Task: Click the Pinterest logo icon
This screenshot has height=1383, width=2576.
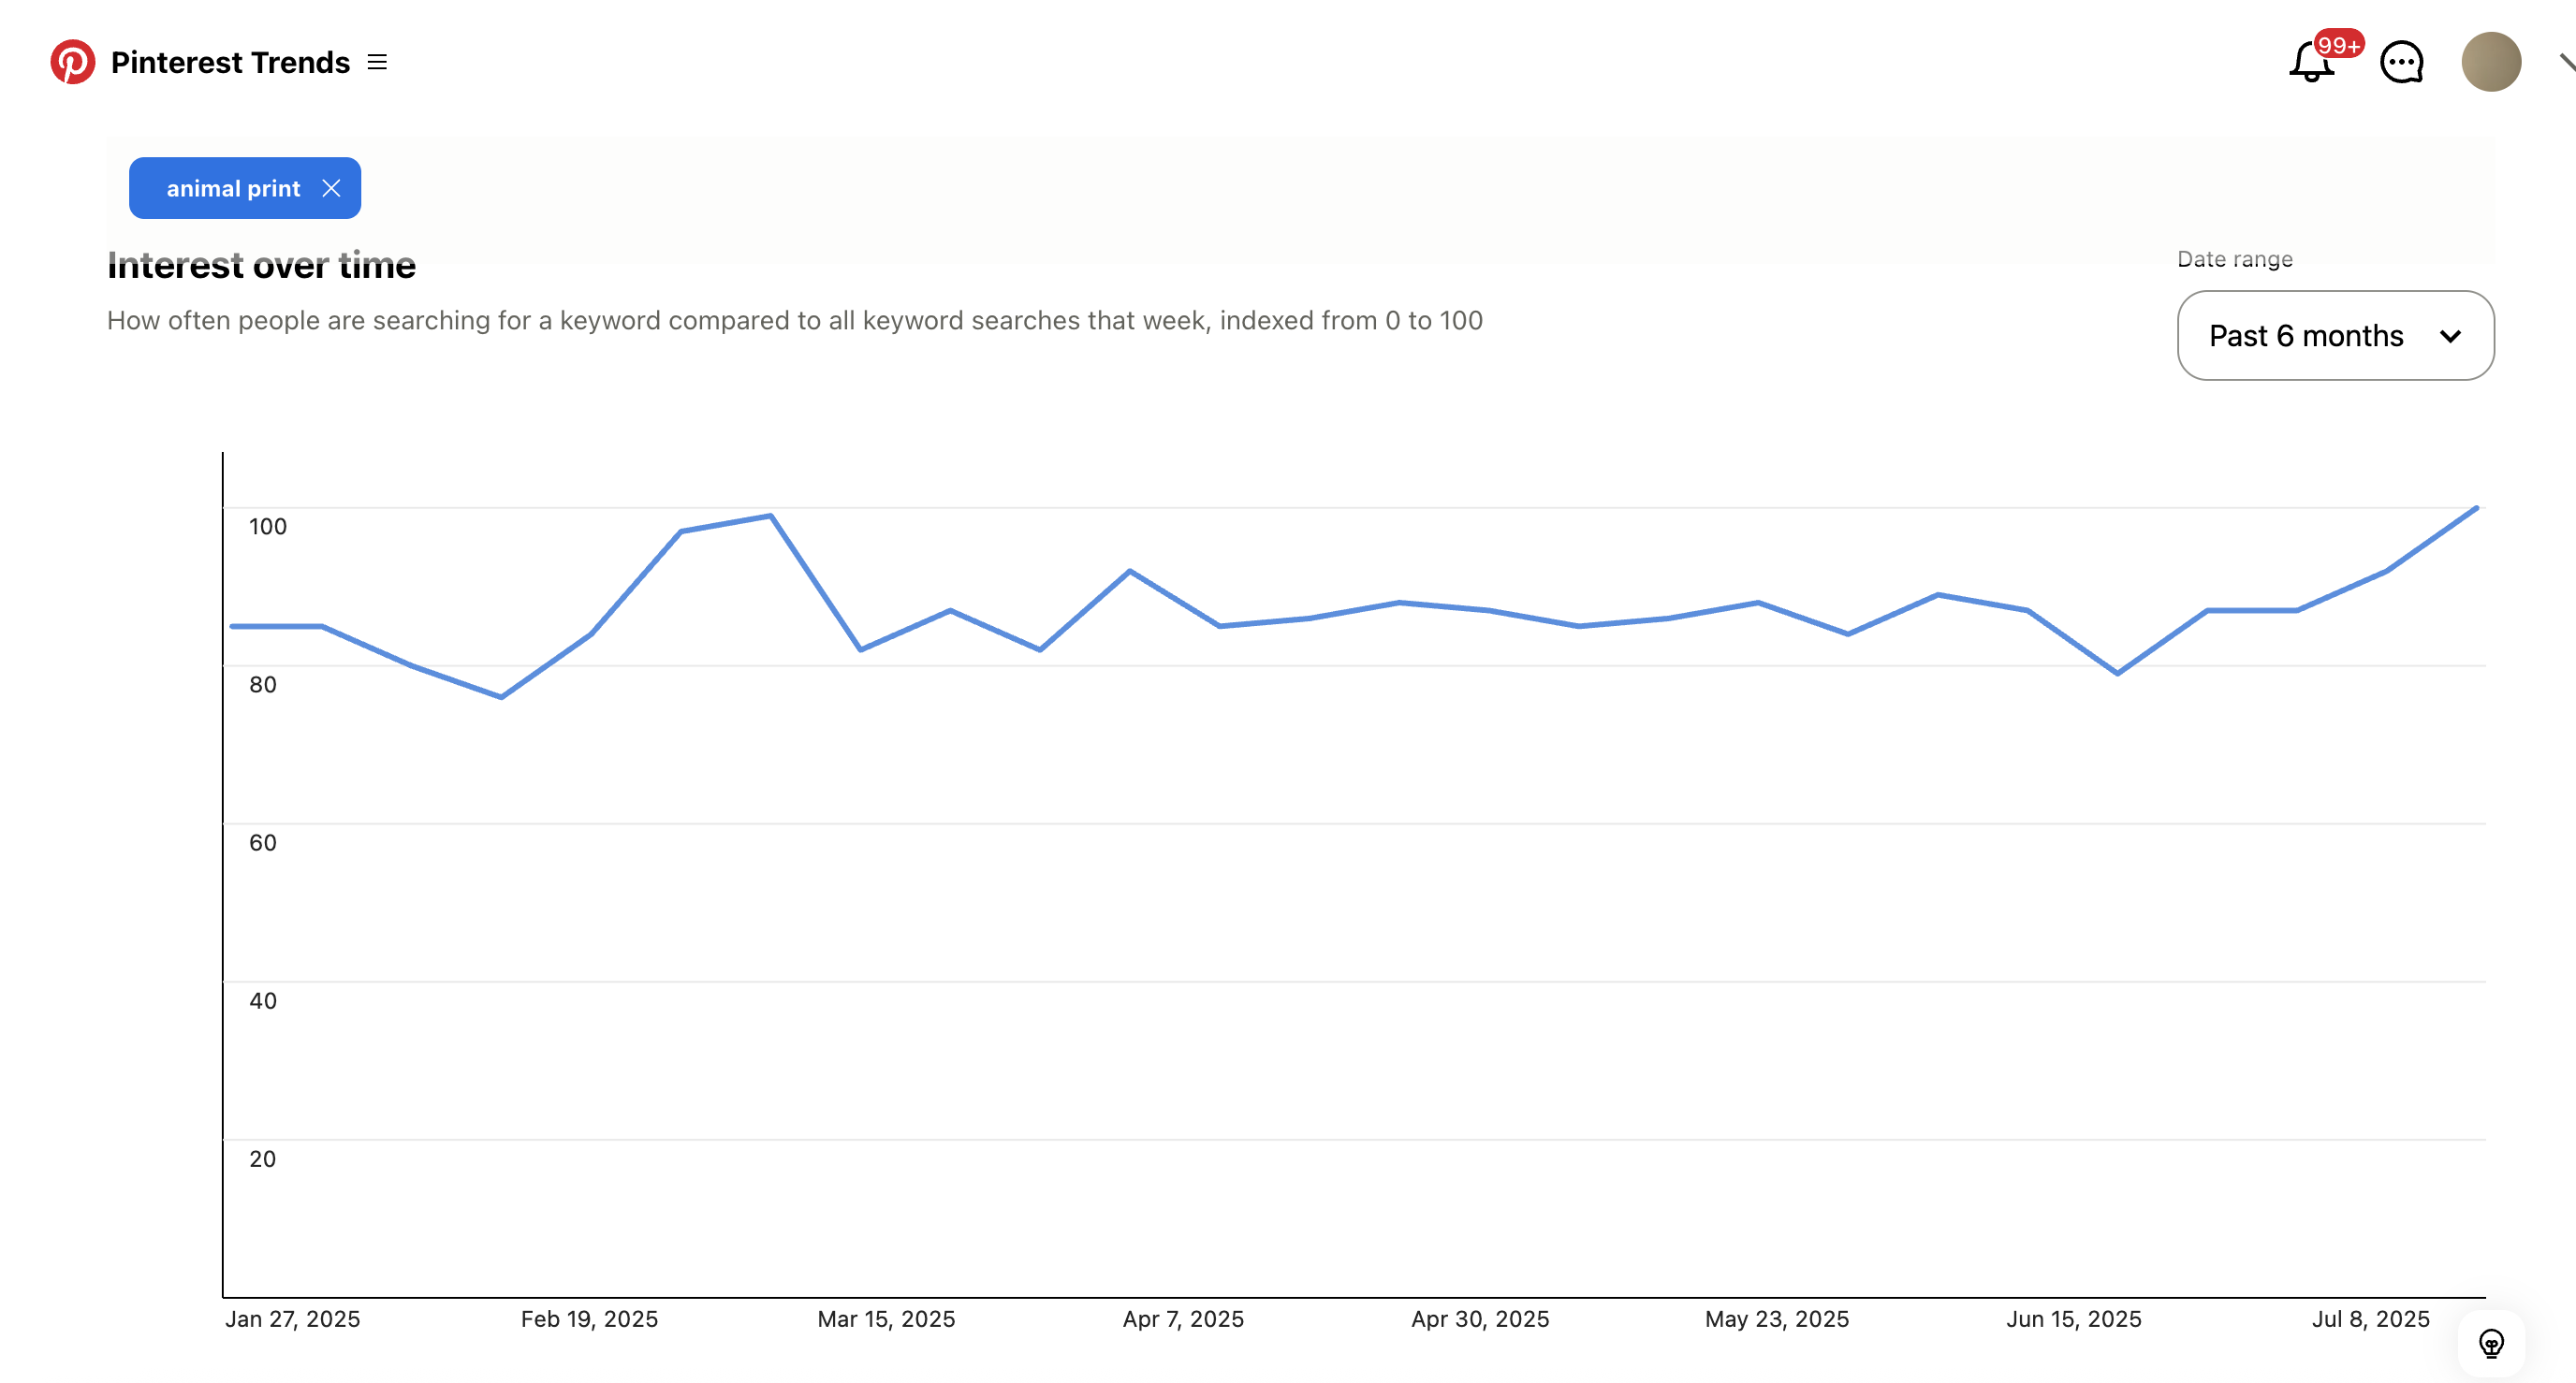Action: click(73, 62)
